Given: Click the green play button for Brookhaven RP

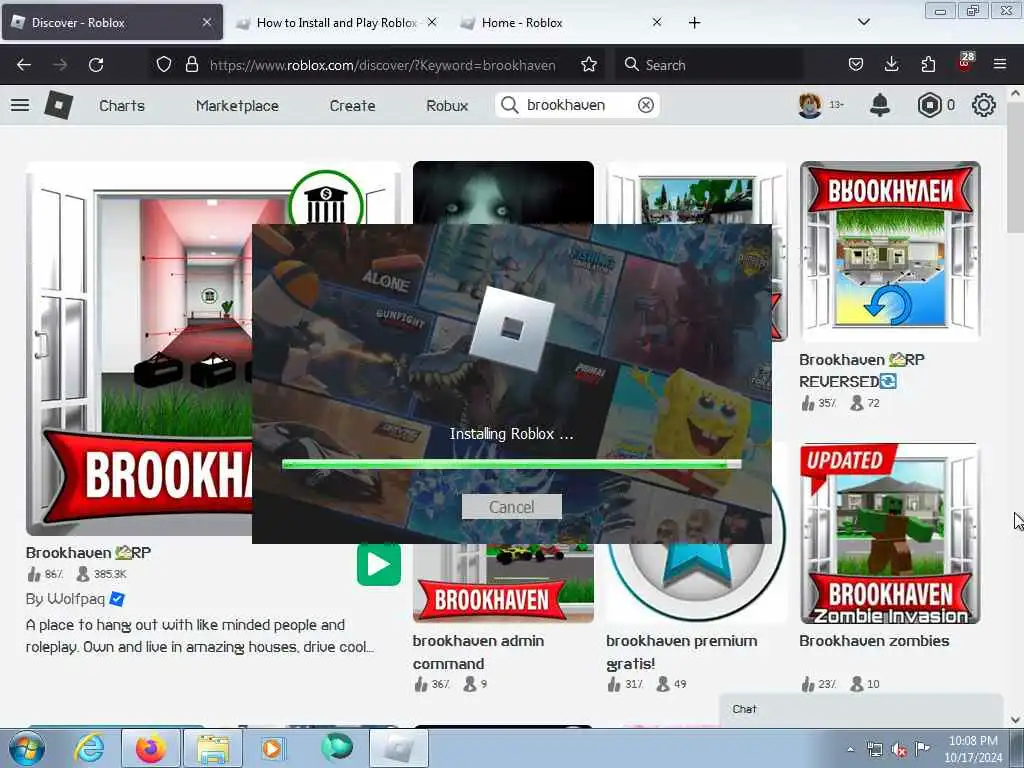Looking at the screenshot, I should [379, 564].
